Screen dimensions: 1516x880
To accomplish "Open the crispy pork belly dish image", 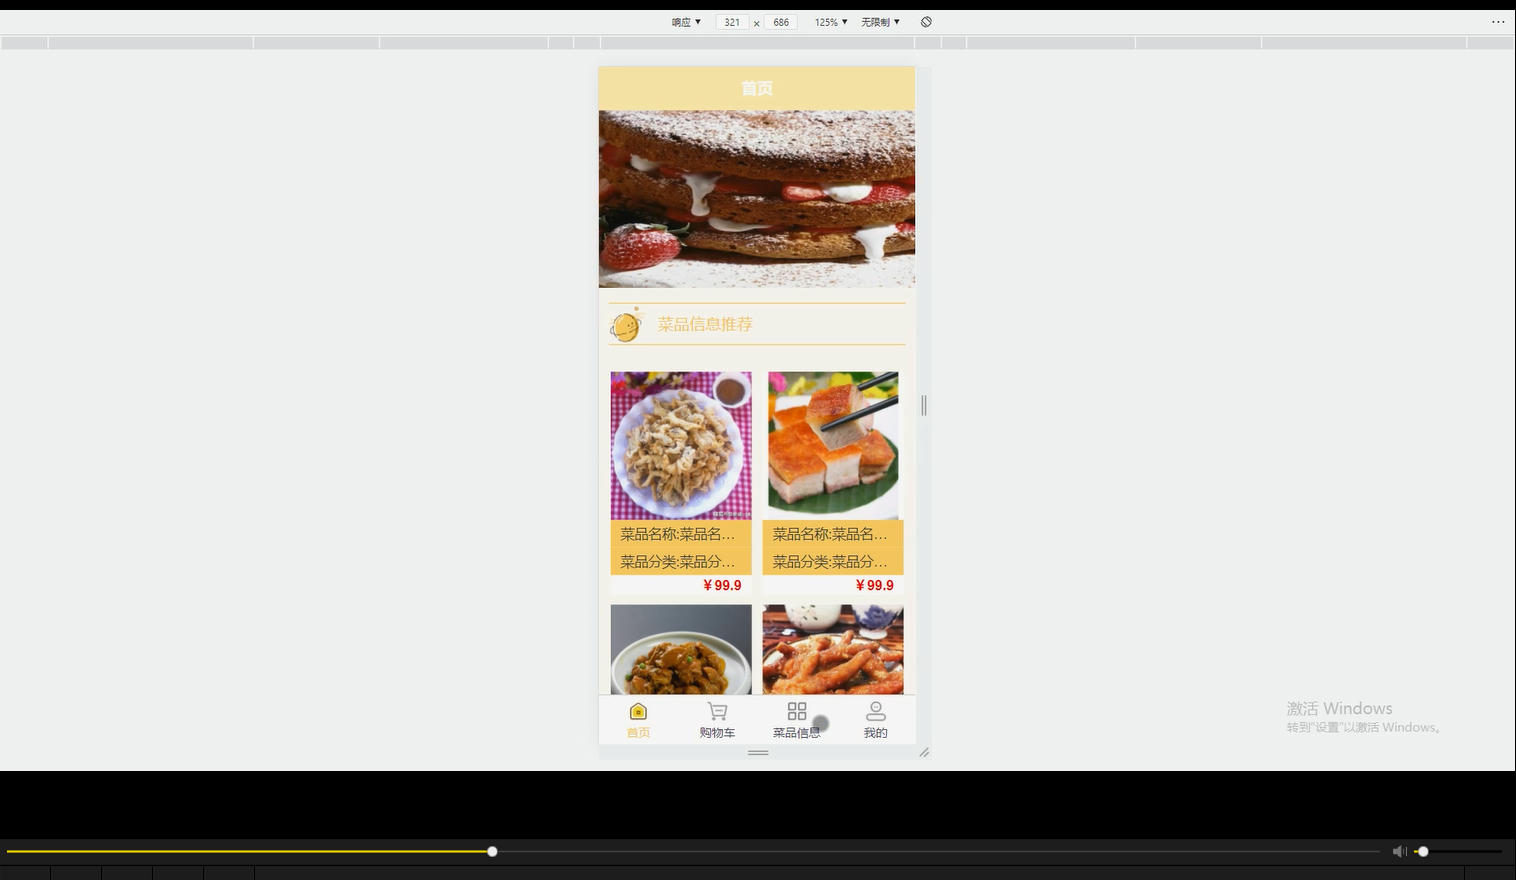I will (833, 446).
